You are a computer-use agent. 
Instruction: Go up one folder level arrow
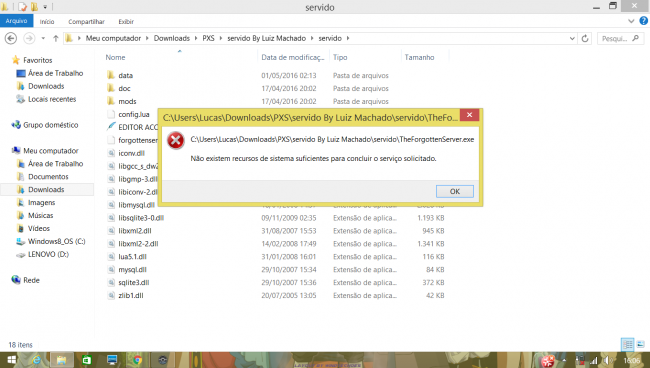pos(56,38)
